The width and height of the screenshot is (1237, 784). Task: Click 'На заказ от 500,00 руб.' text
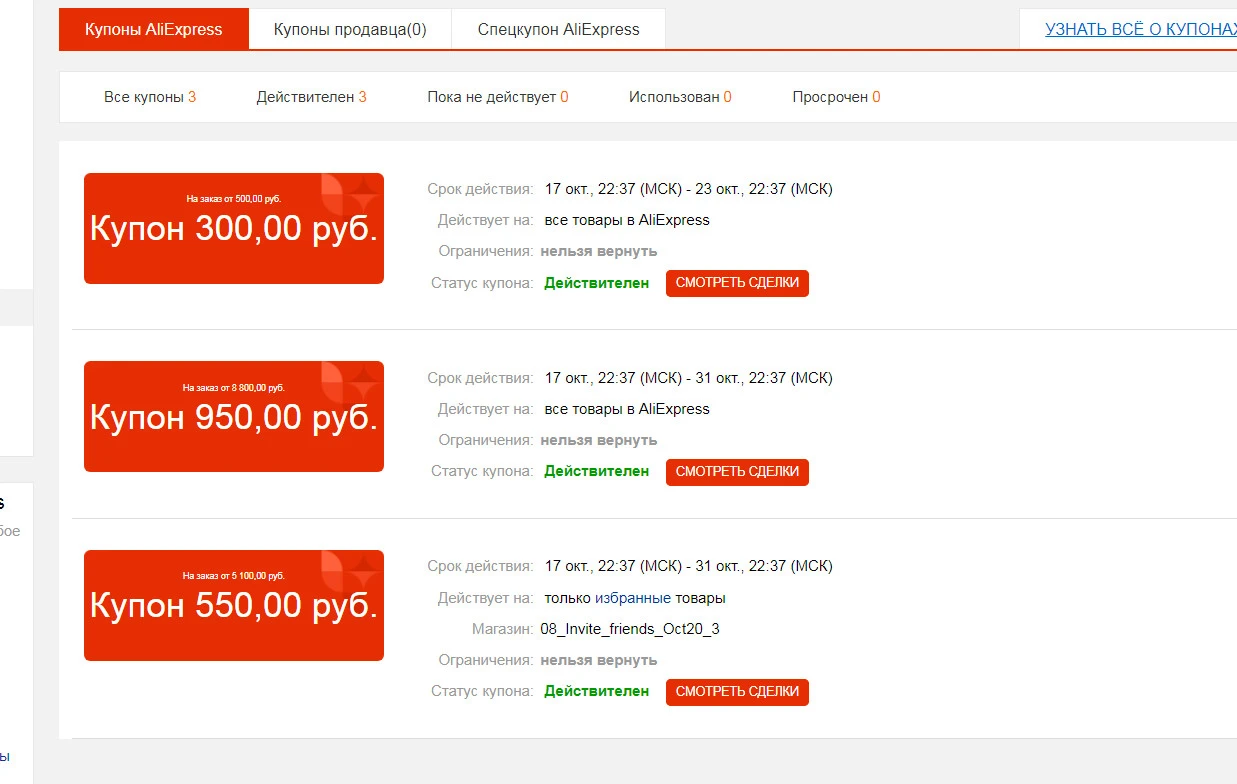point(234,199)
